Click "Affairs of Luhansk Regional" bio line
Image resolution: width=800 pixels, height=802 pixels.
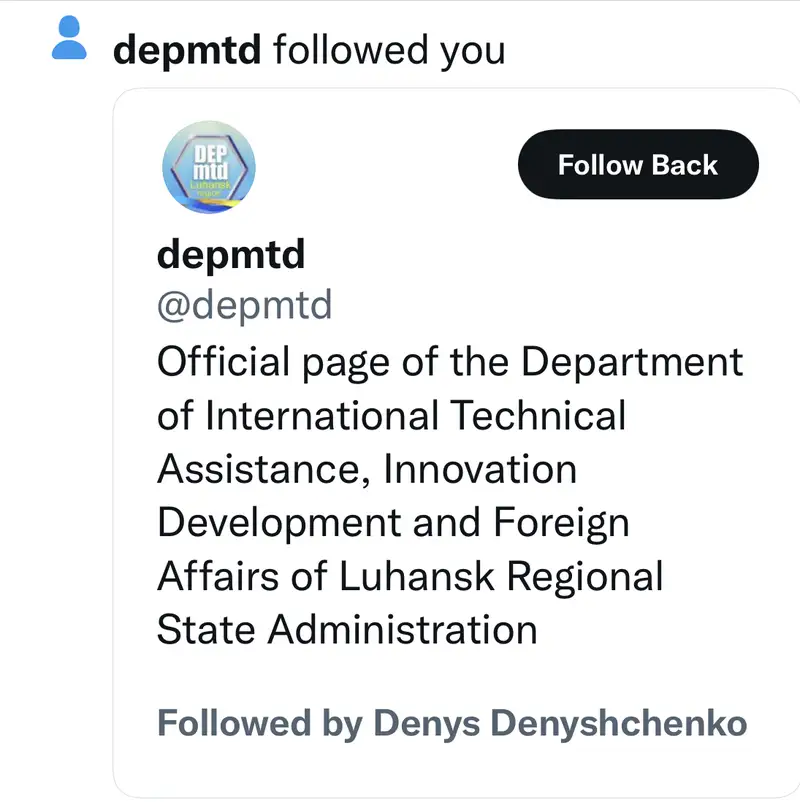pos(410,577)
